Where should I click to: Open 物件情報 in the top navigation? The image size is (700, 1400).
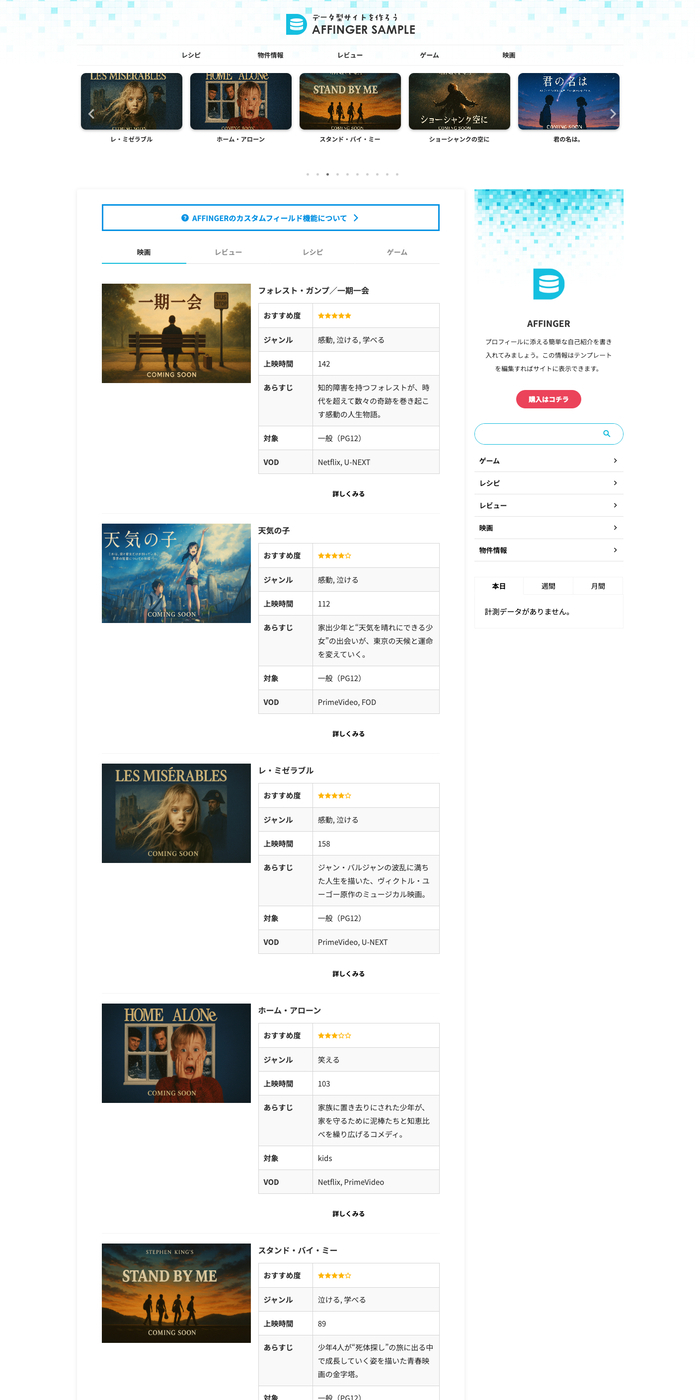[270, 55]
